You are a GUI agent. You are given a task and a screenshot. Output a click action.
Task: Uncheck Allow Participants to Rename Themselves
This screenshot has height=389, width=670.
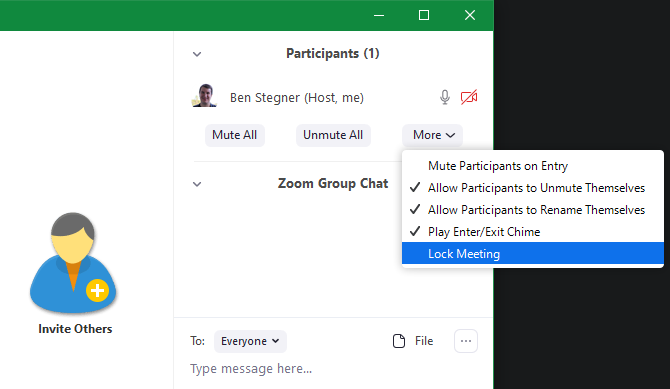532,210
